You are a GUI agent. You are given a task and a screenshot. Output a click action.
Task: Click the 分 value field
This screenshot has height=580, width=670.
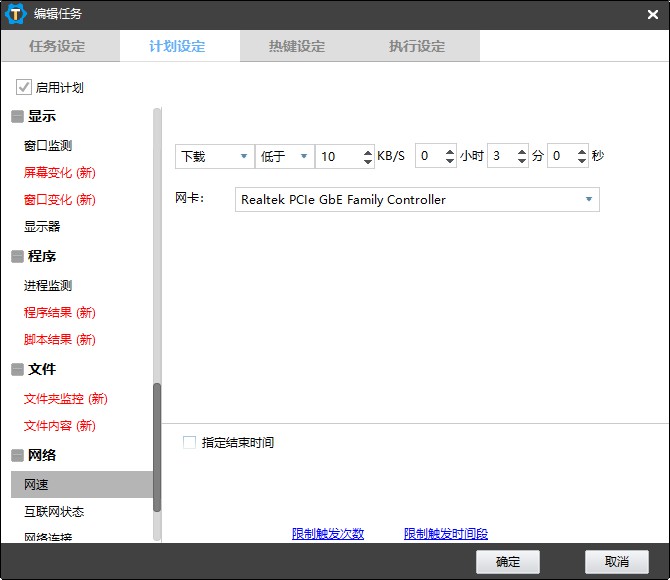tap(502, 156)
